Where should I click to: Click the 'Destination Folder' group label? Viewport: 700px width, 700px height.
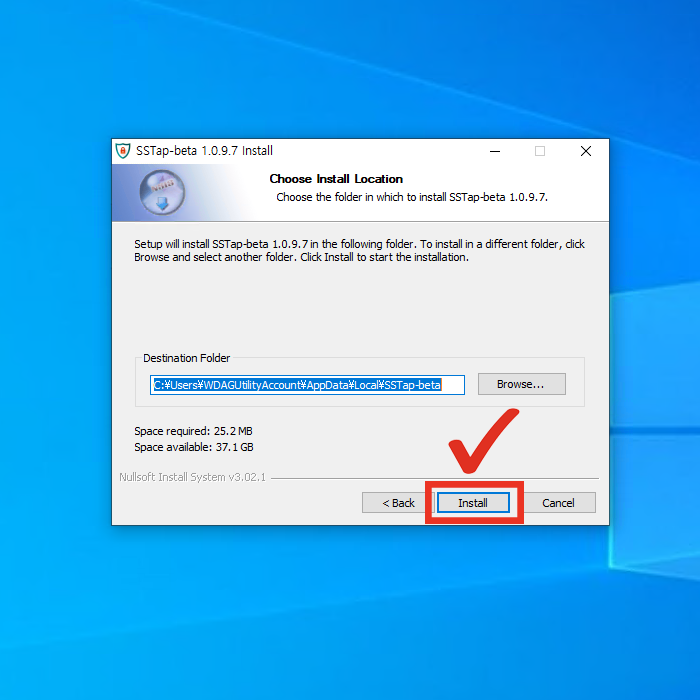pos(186,358)
